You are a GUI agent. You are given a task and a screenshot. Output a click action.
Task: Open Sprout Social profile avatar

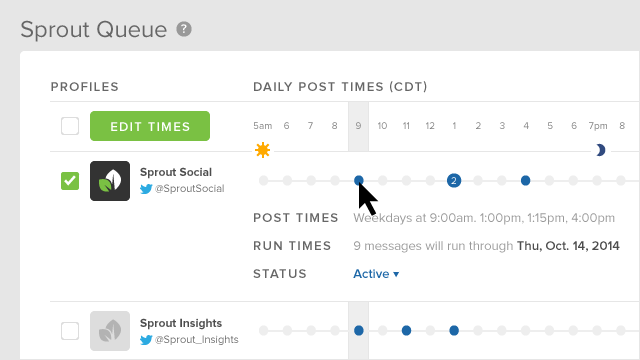(110, 181)
